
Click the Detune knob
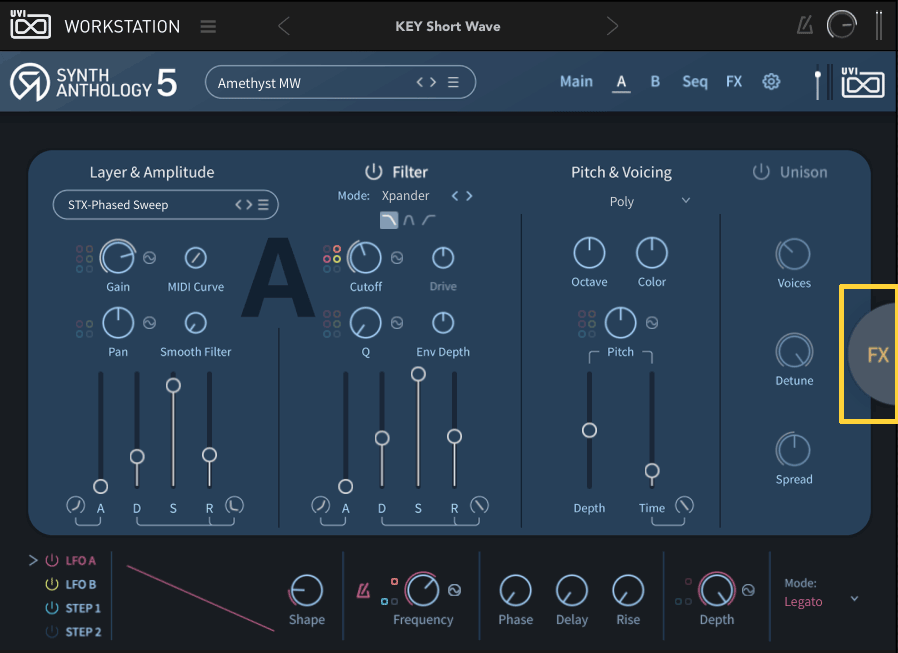point(794,351)
